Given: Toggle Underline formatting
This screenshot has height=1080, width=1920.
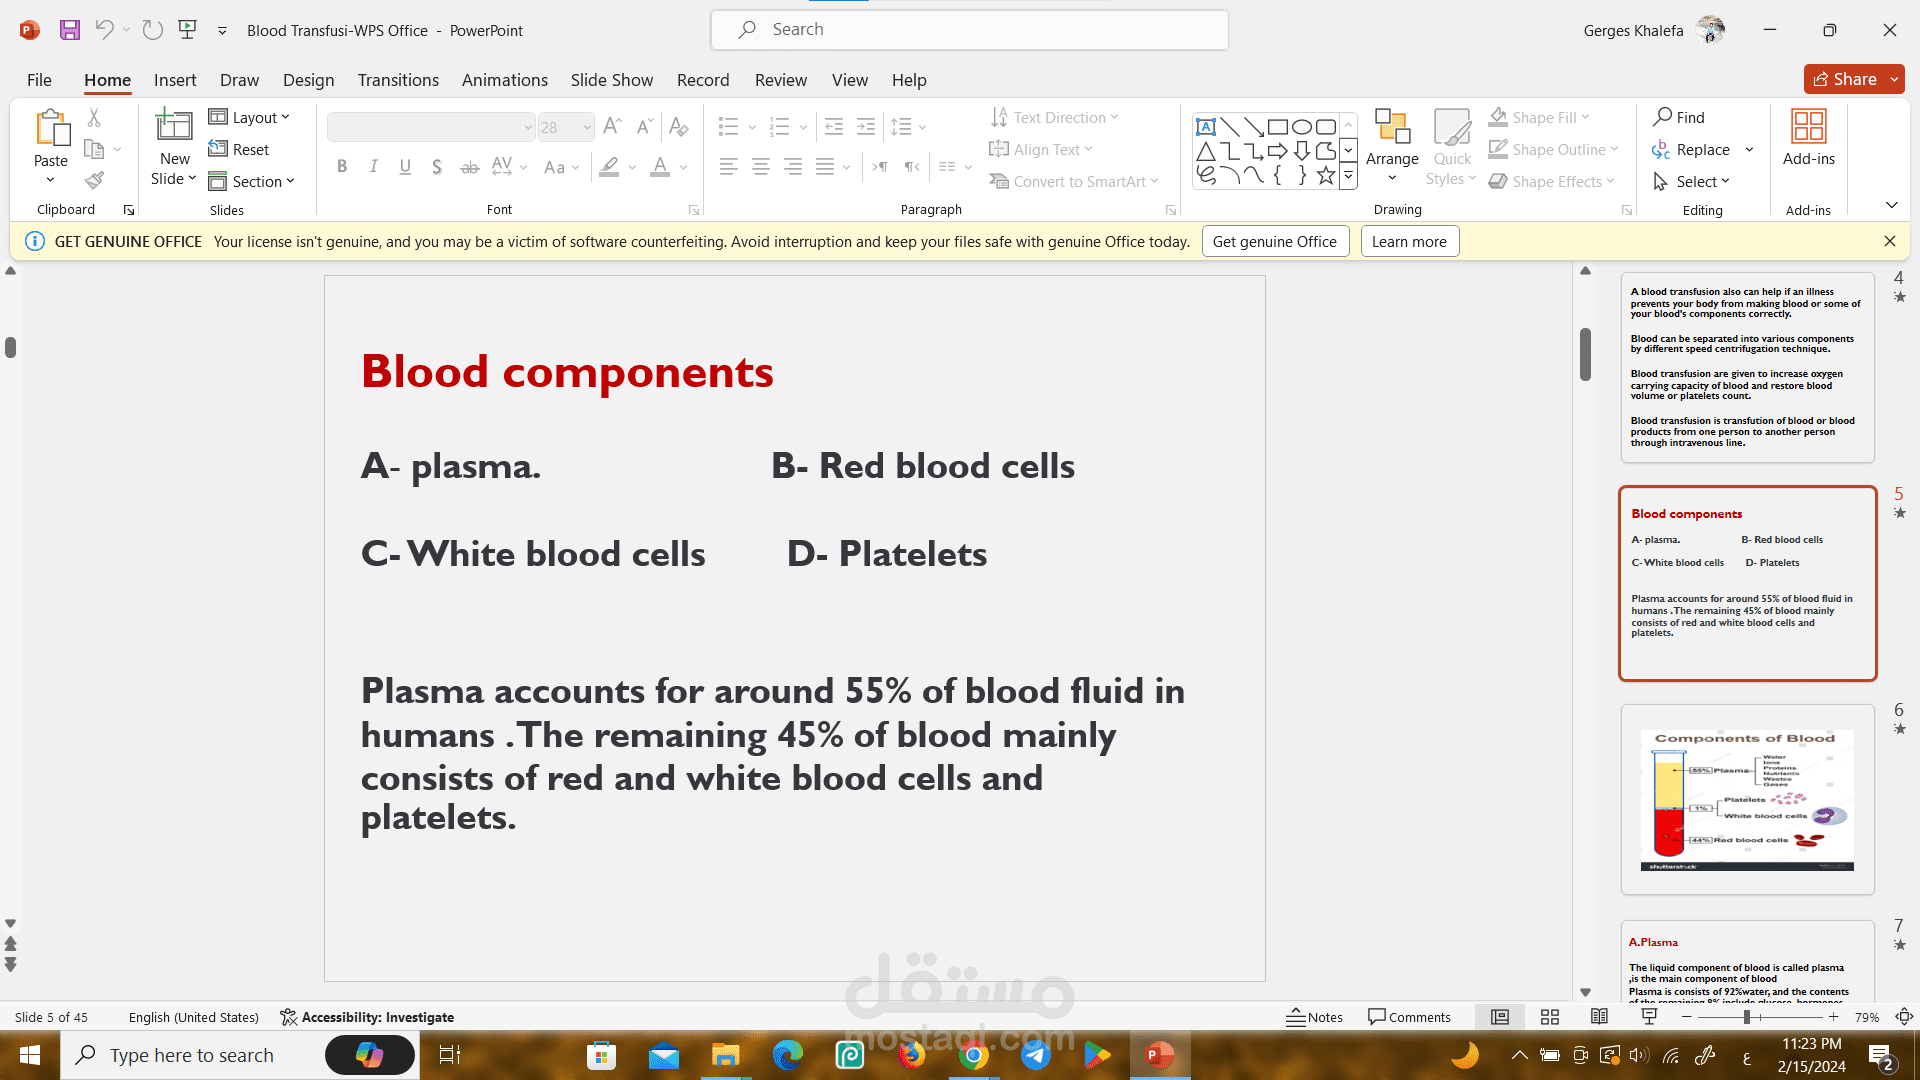Looking at the screenshot, I should click(405, 167).
